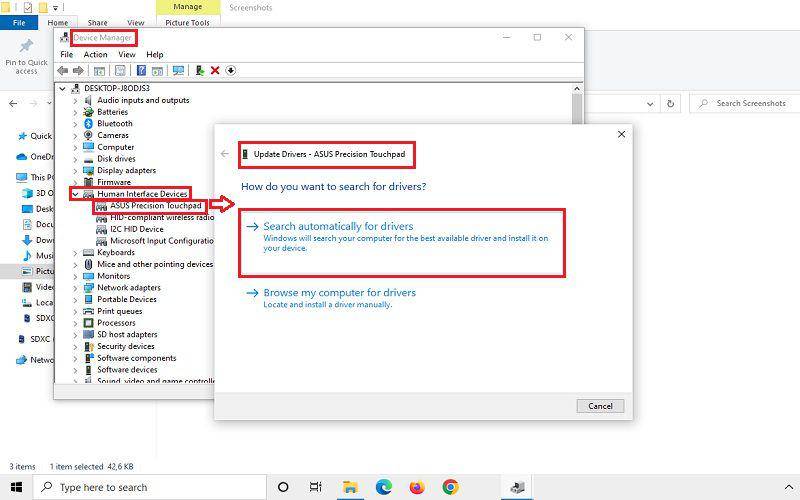Viewport: 800px width, 500px height.
Task: Click the Cancel button in Update Drivers
Action: [x=600, y=406]
